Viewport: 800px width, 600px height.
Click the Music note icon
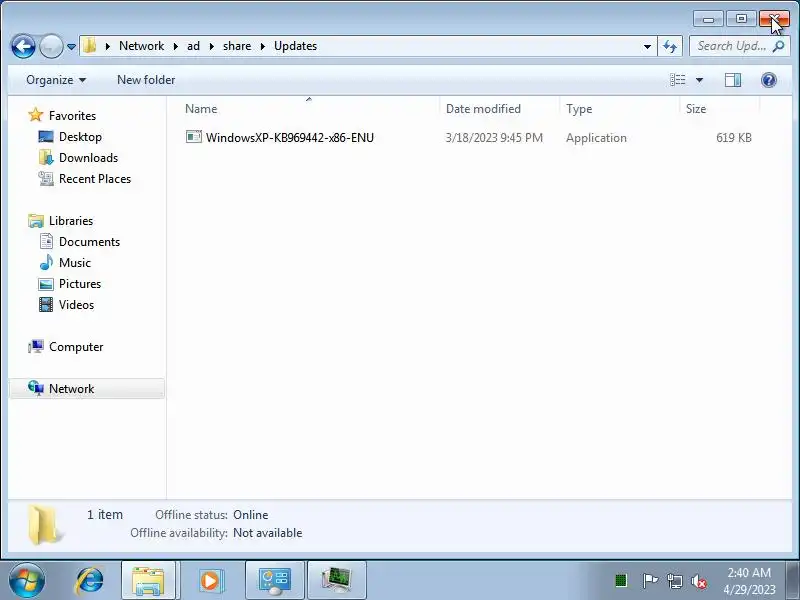click(46, 262)
